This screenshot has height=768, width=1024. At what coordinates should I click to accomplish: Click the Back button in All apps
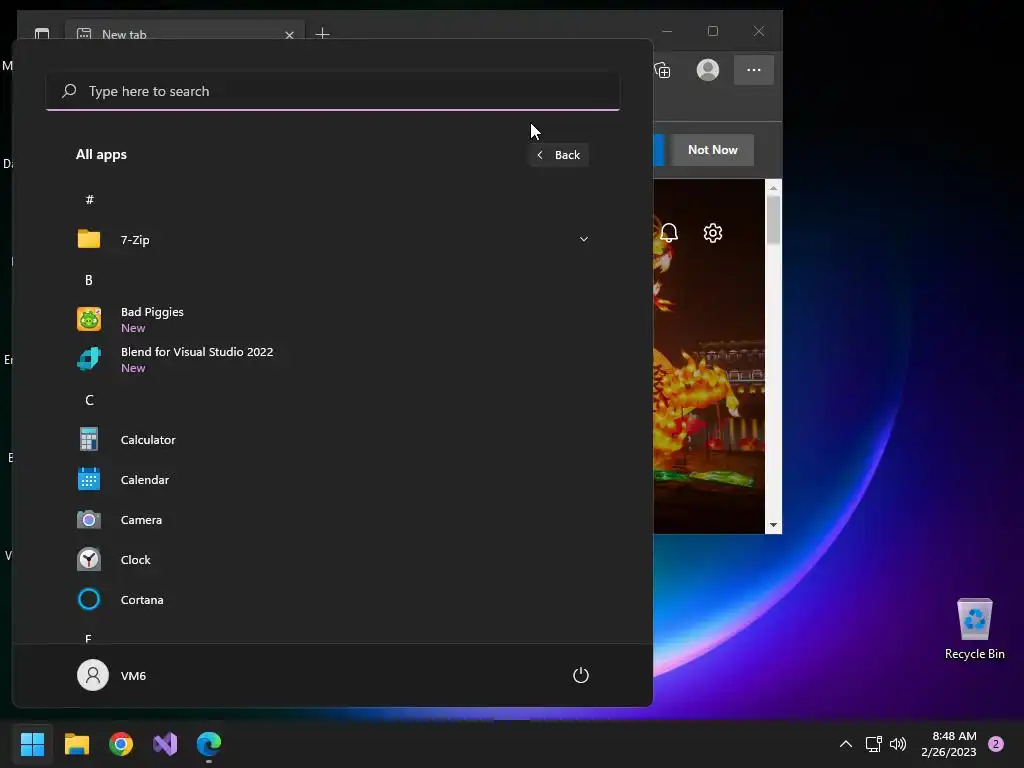click(x=559, y=155)
